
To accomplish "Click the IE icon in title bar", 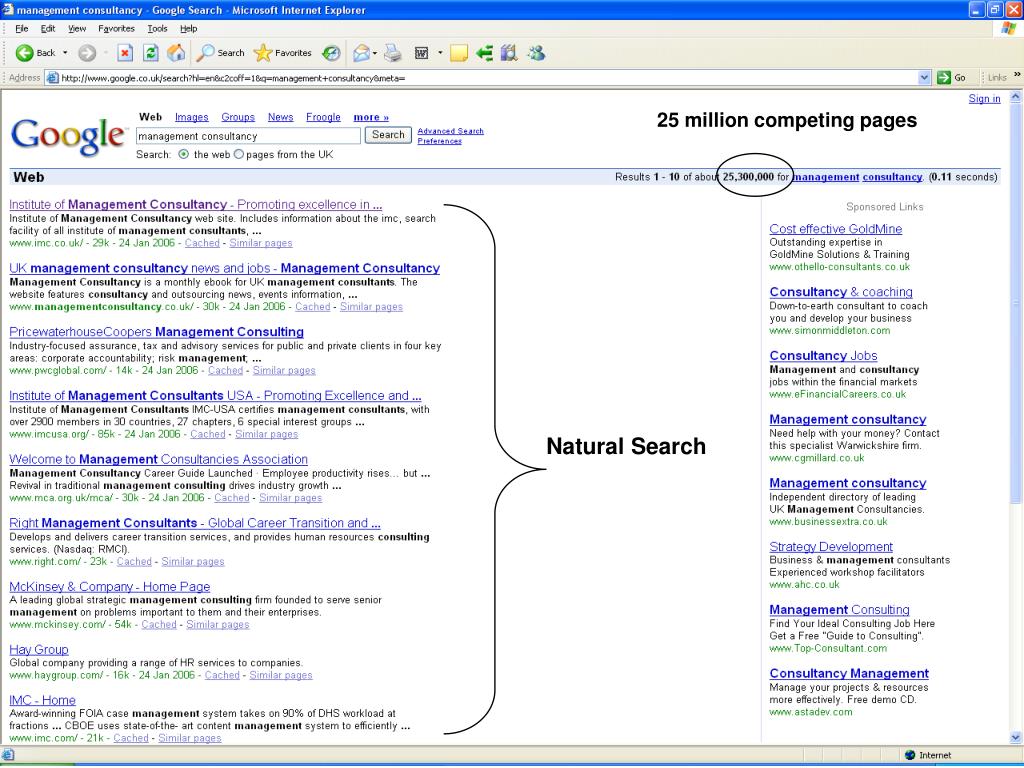I will pos(8,10).
